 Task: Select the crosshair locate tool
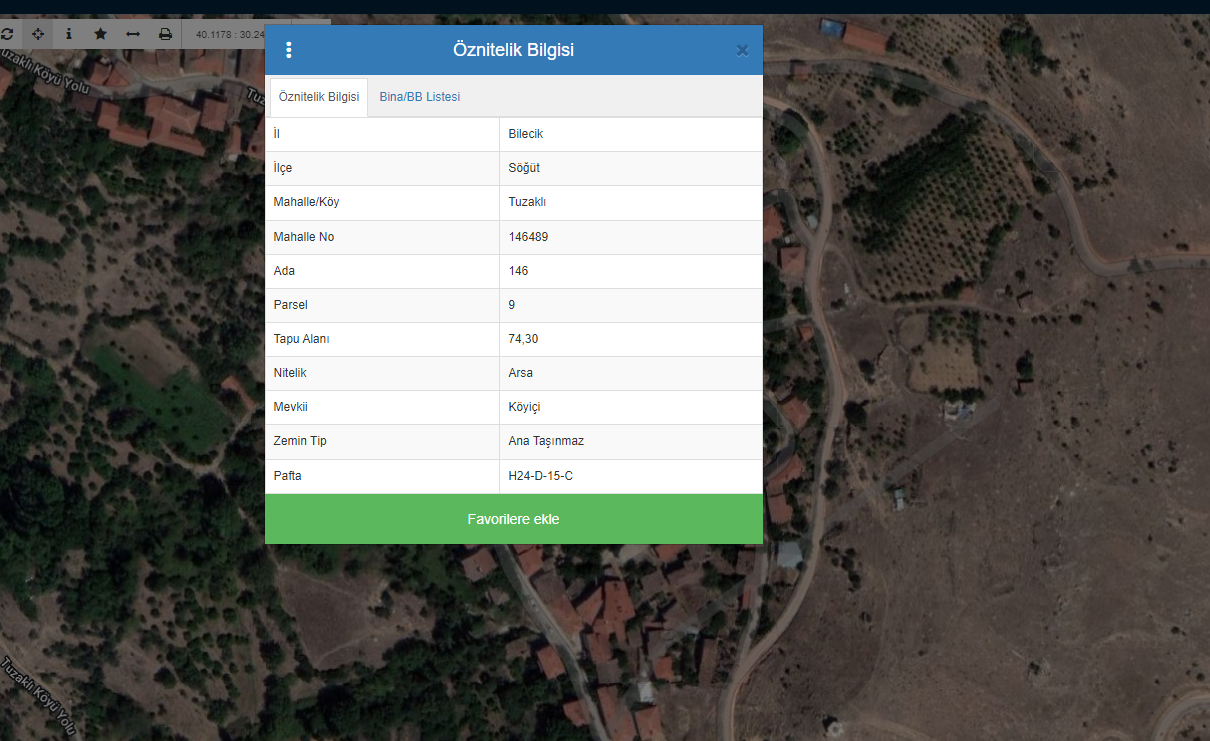point(38,34)
